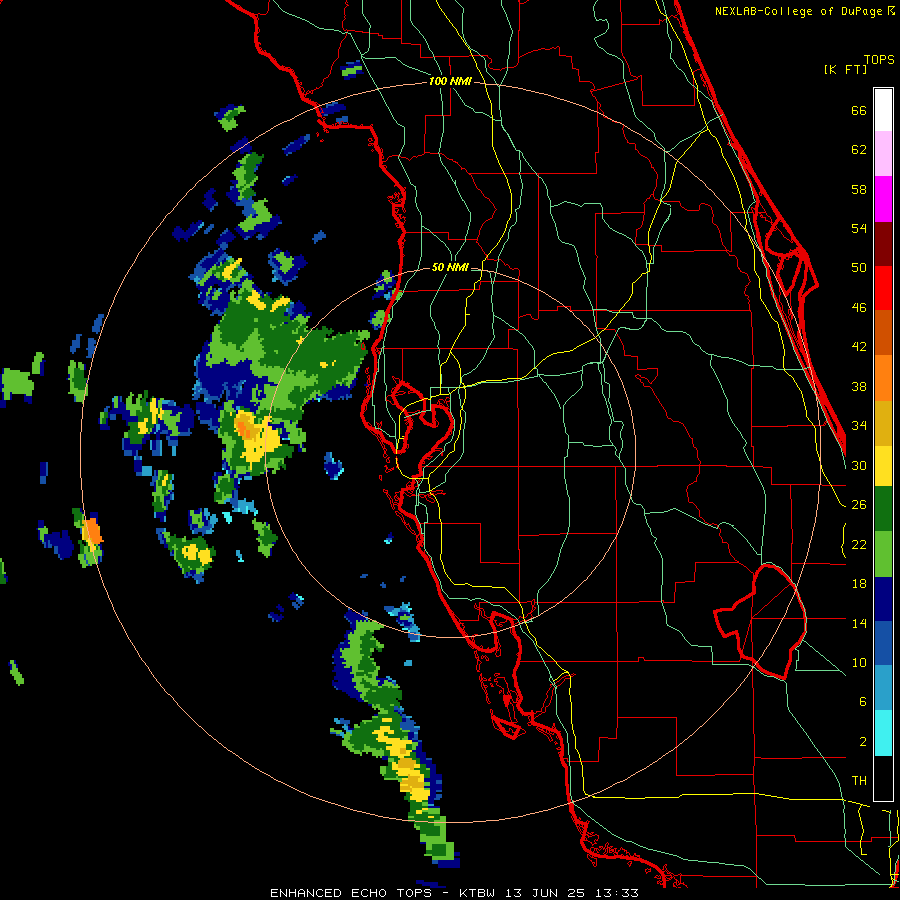This screenshot has height=900, width=900.
Task: Click the 66 legend value
Action: click(x=859, y=110)
